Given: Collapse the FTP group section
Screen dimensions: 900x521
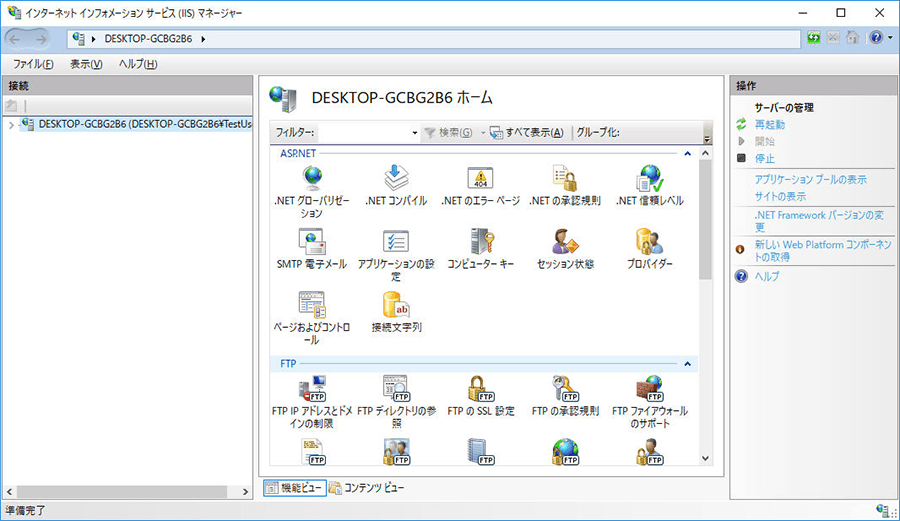Looking at the screenshot, I should [x=688, y=364].
